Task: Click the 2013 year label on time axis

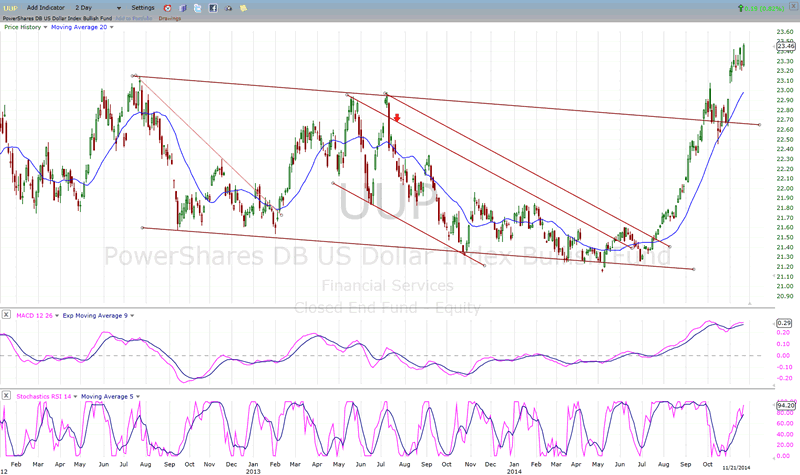Action: [x=253, y=471]
